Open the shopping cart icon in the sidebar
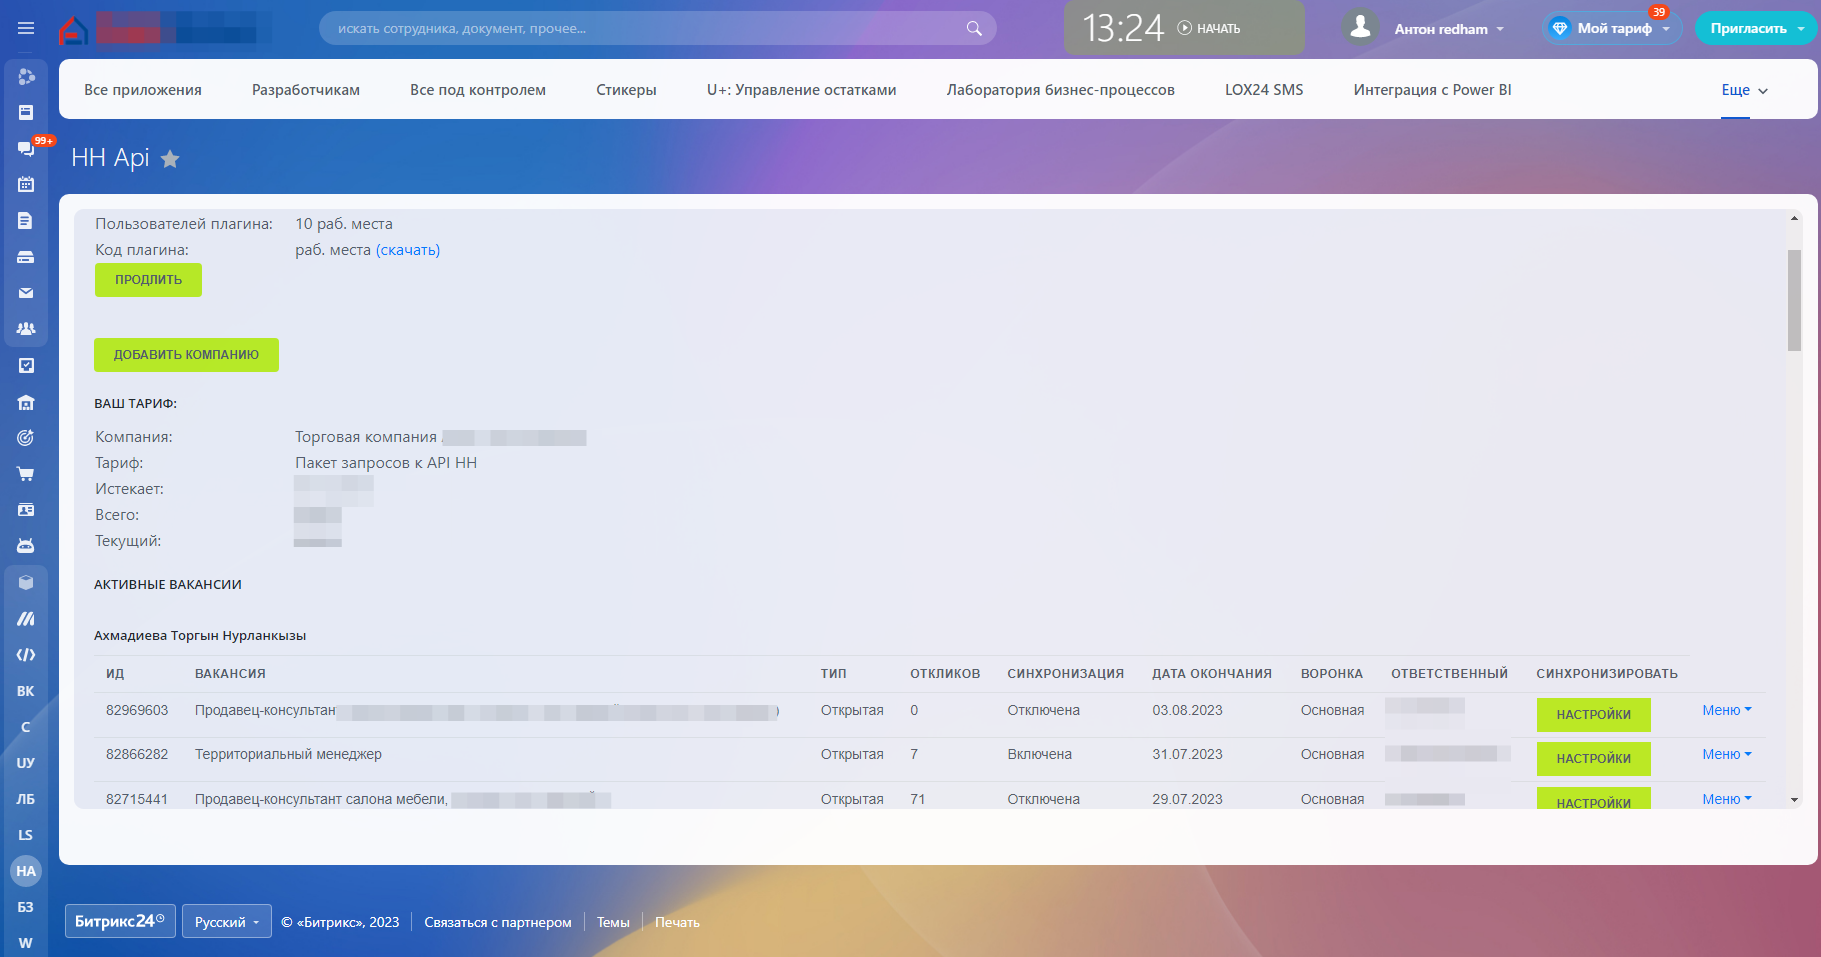This screenshot has height=957, width=1821. click(26, 474)
